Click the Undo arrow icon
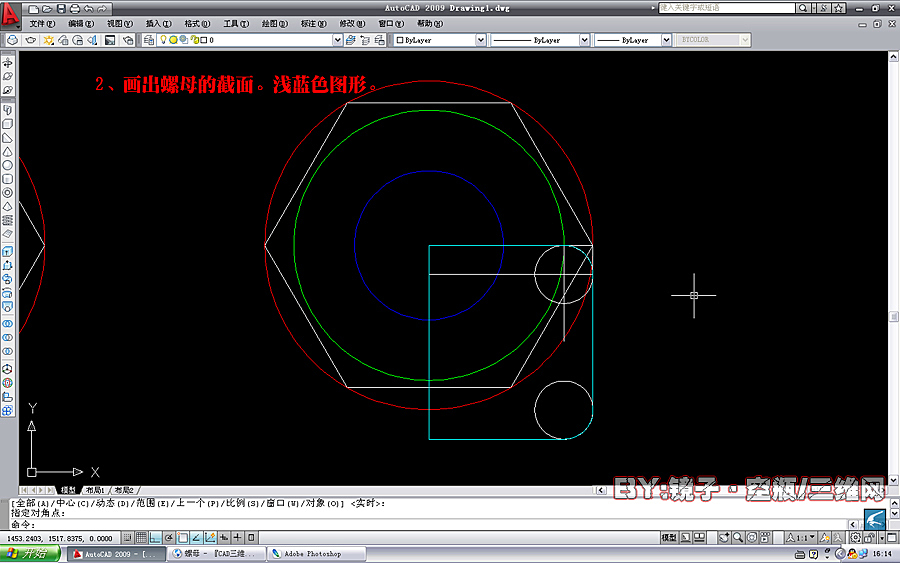Screen dimensions: 900x563 (x=88, y=9)
